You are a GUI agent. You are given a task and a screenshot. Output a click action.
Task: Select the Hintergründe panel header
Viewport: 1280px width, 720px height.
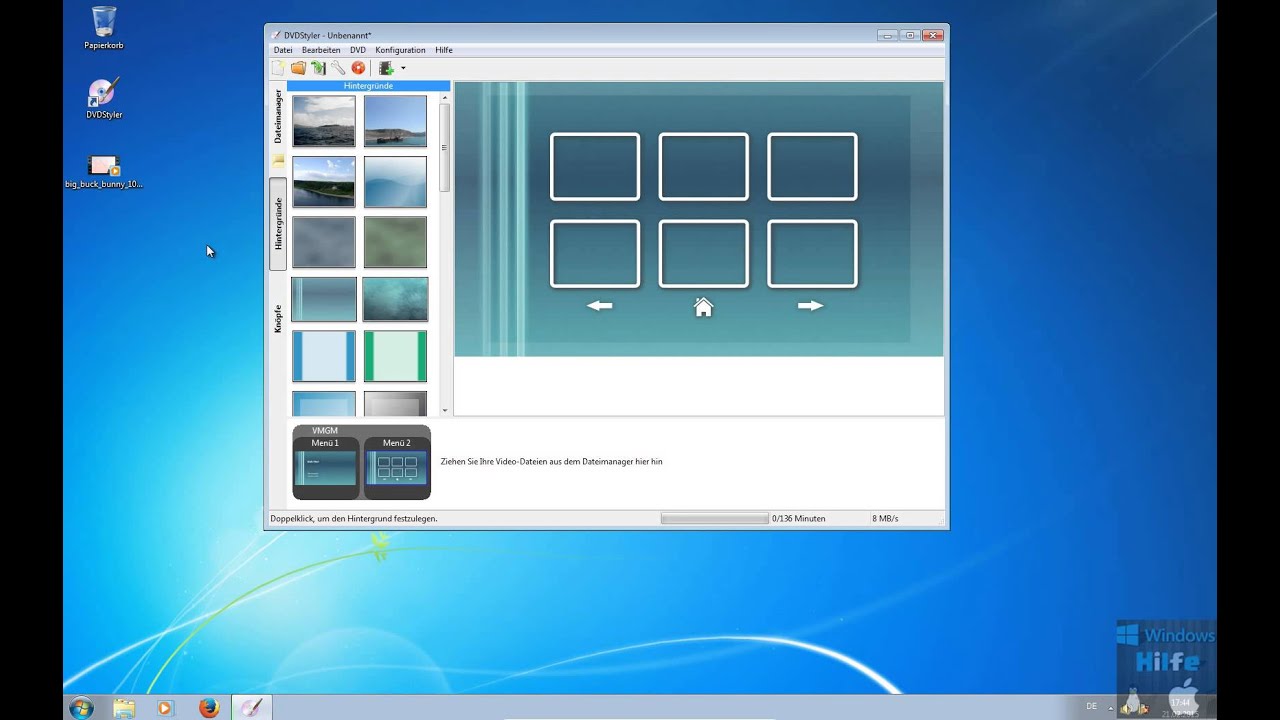tap(368, 86)
